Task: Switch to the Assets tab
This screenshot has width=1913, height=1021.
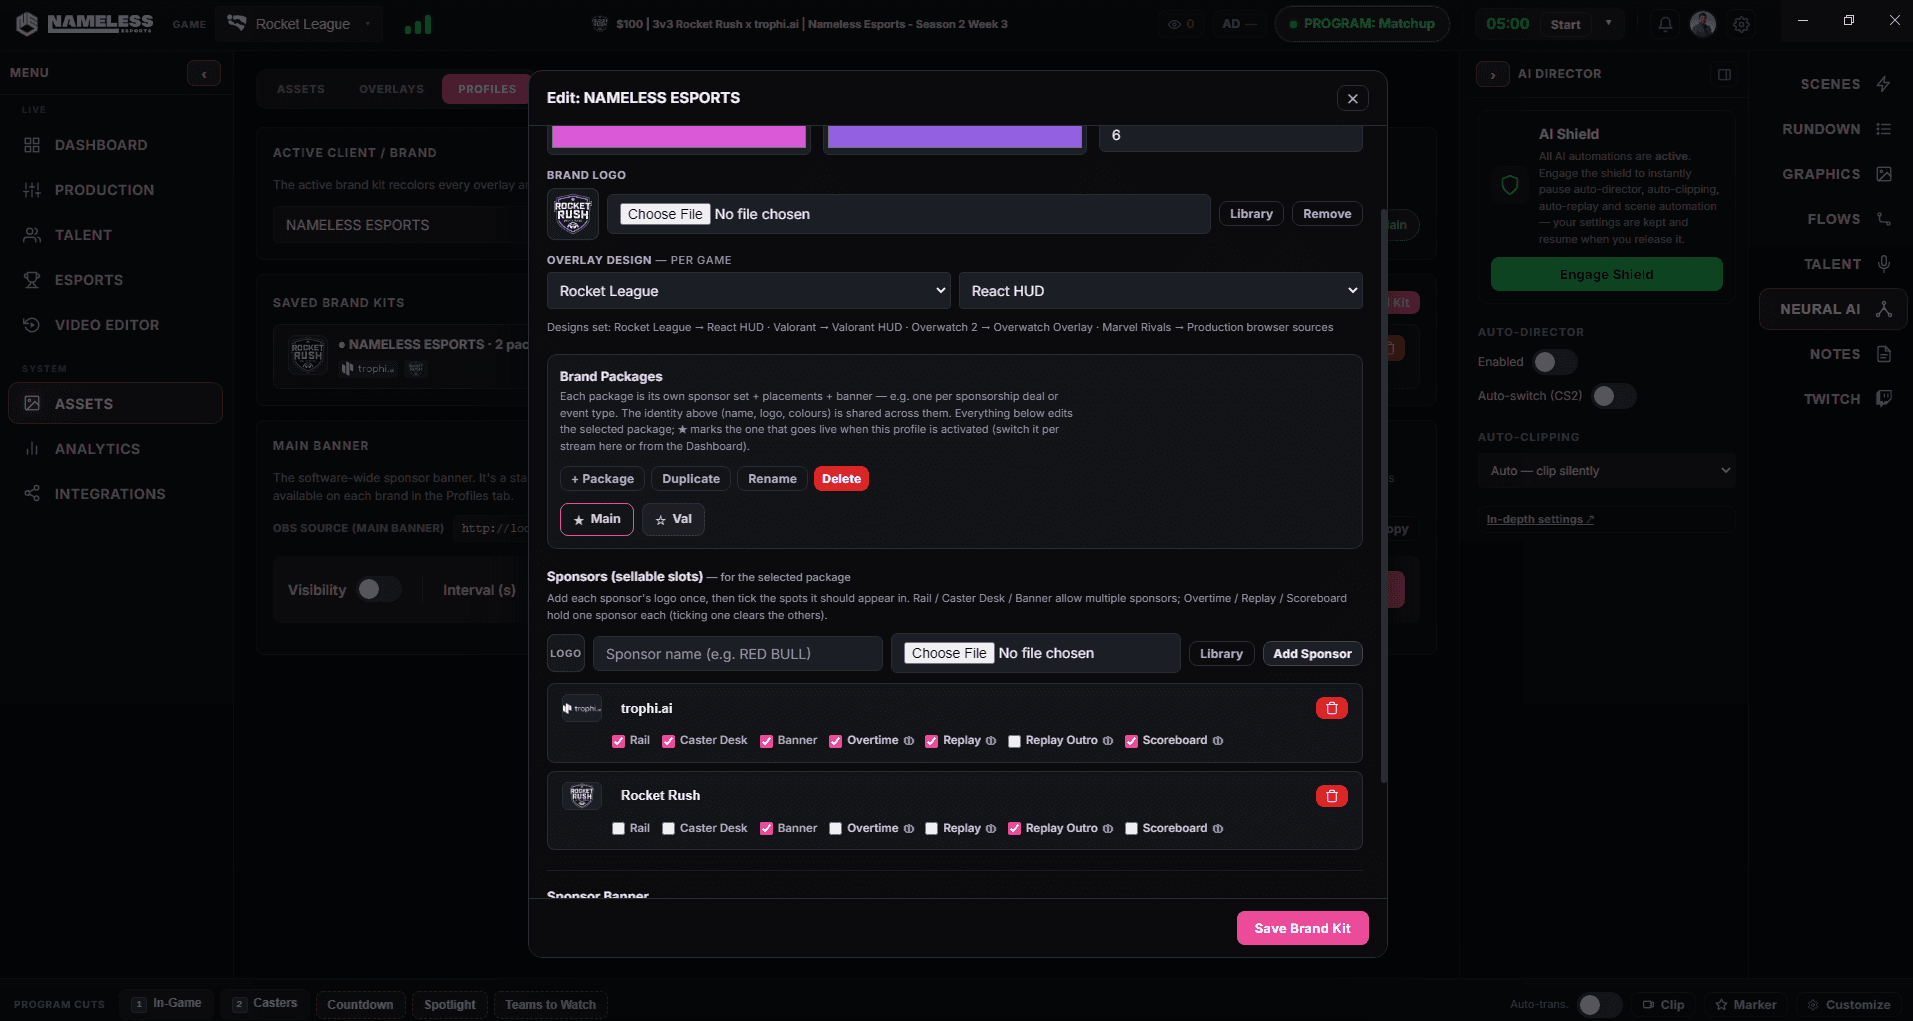Action: pyautogui.click(x=301, y=89)
